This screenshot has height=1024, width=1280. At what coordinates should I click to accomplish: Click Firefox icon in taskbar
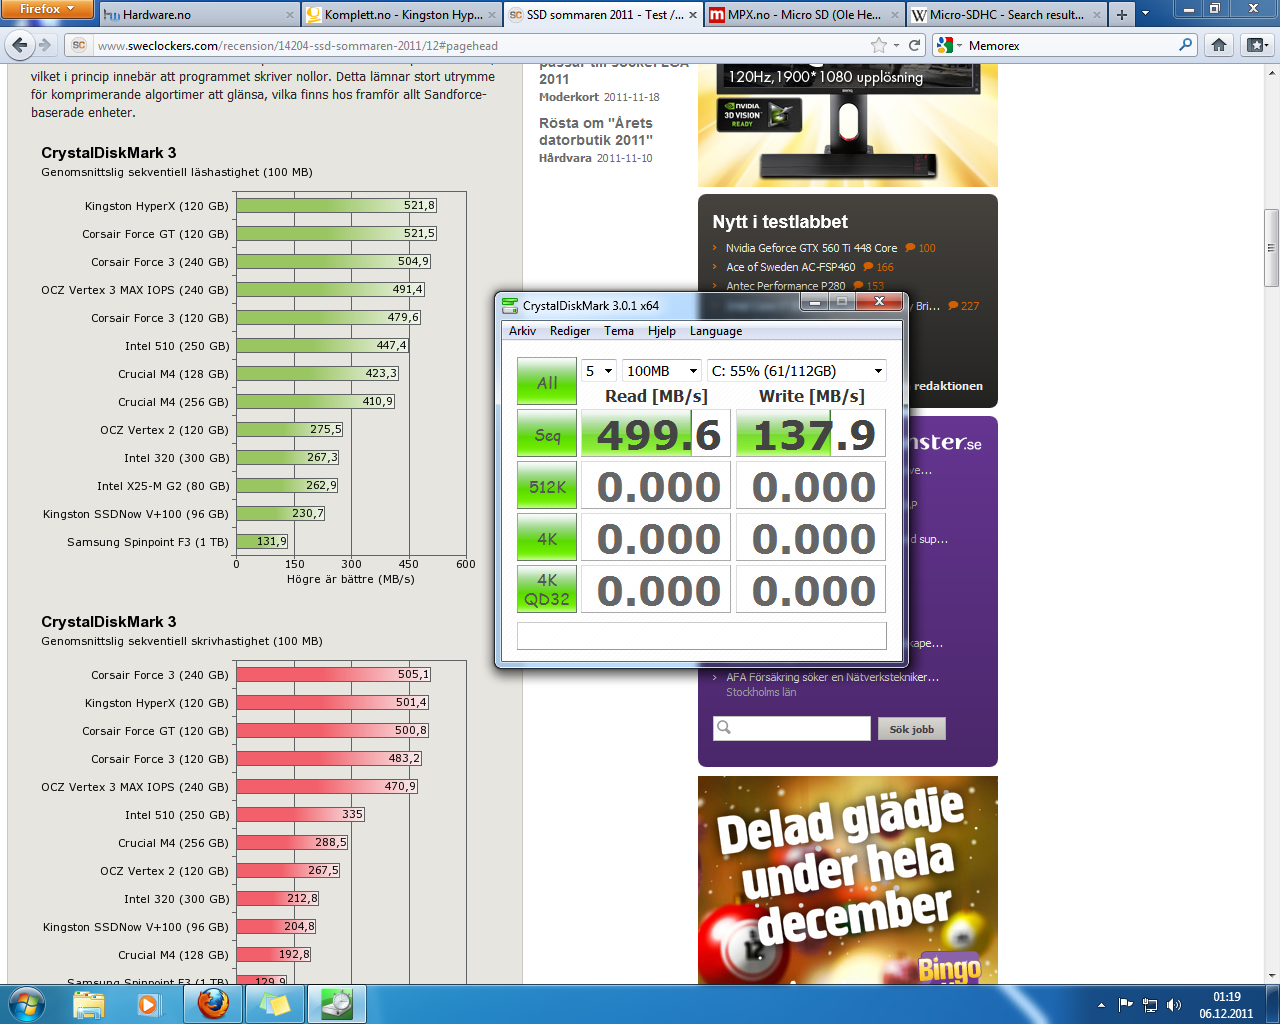click(x=213, y=1004)
